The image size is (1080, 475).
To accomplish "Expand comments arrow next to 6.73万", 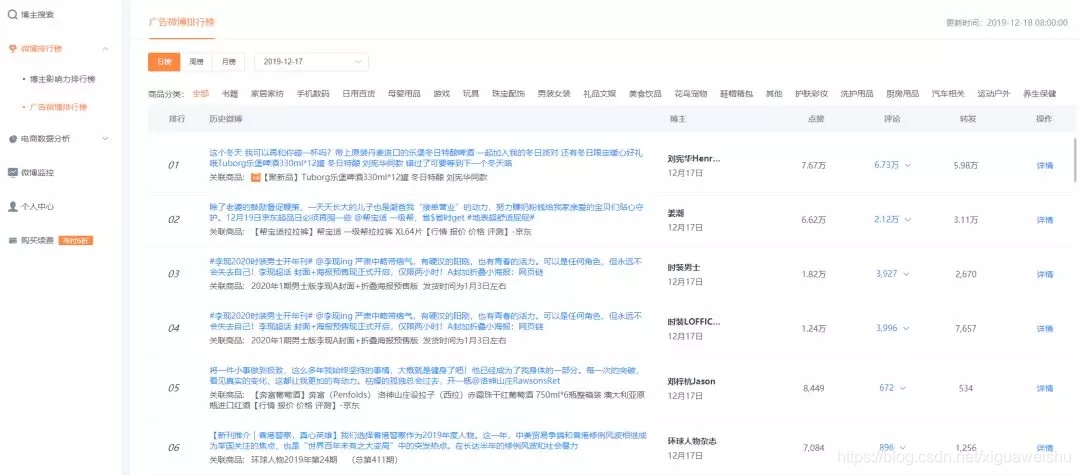I will [908, 165].
